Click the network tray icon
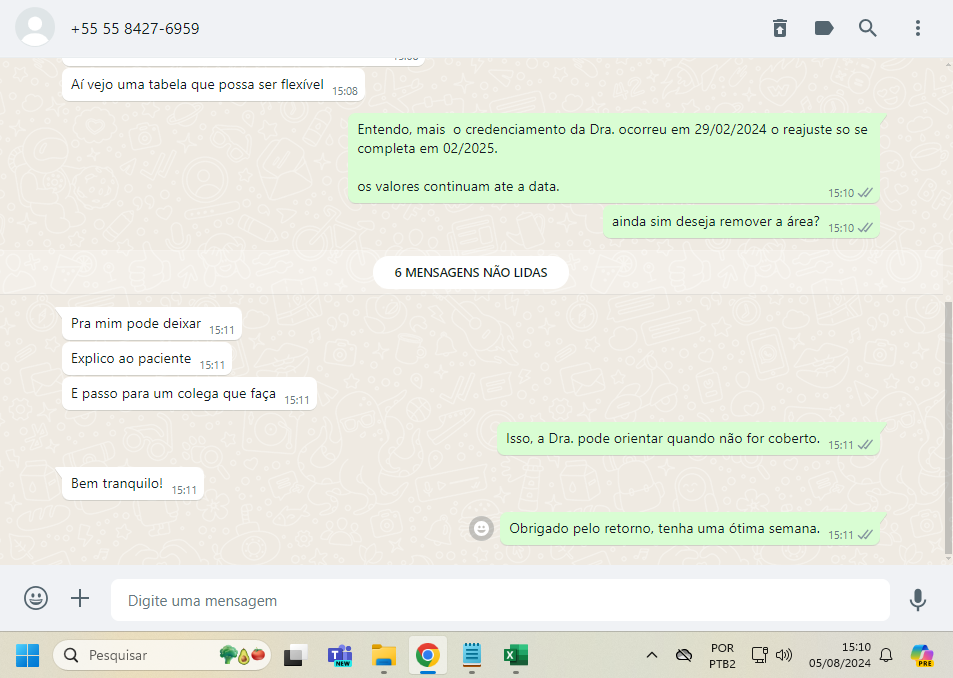Screen dimensions: 953x678 coord(759,655)
